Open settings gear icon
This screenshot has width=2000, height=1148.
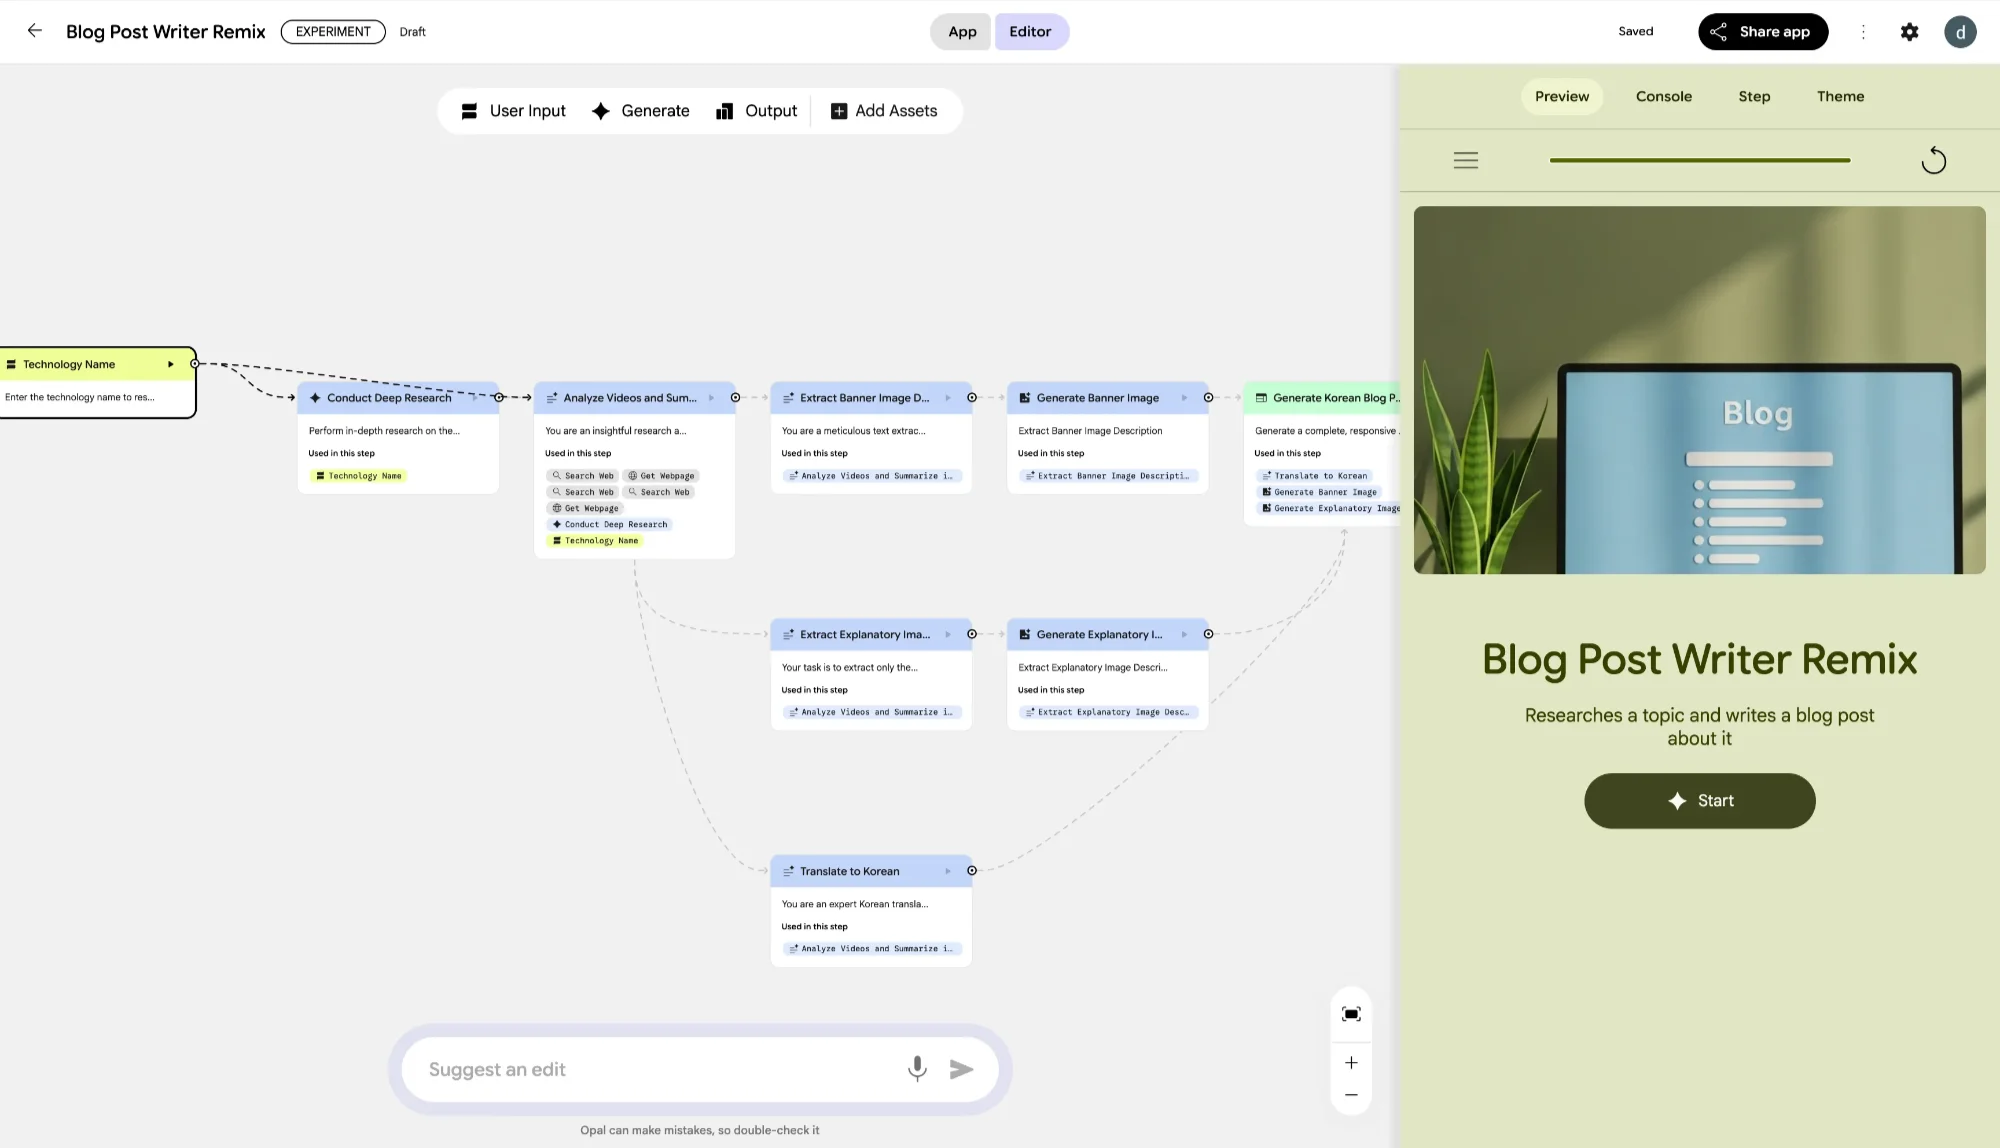click(1909, 32)
